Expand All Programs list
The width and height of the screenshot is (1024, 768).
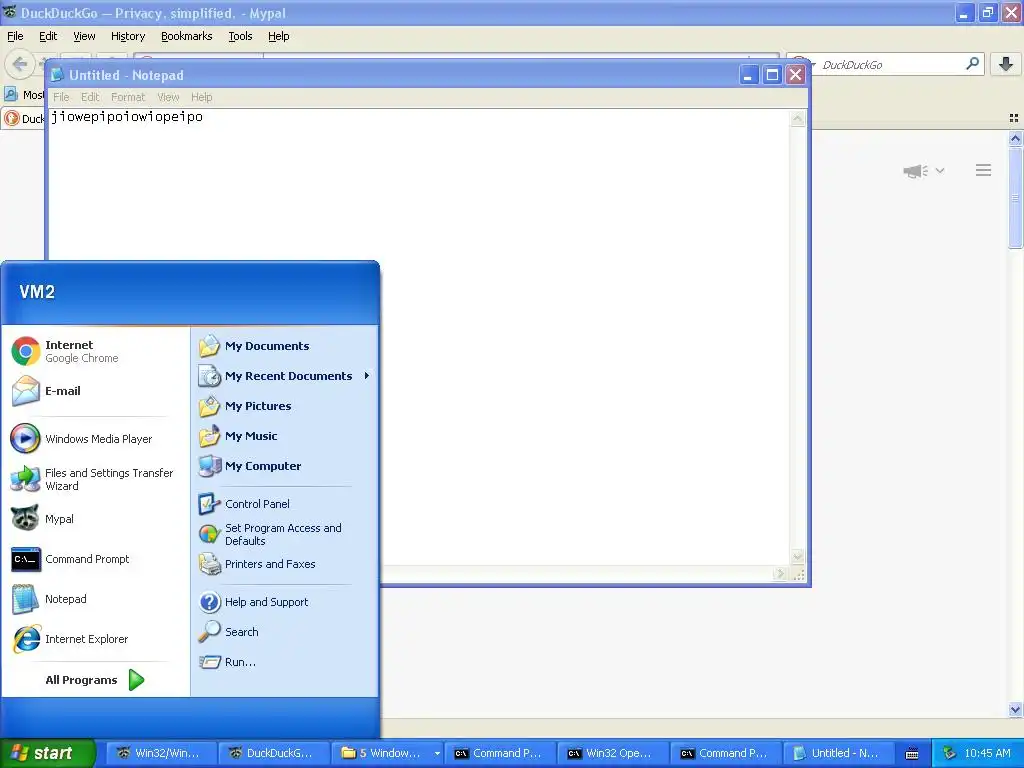tap(95, 680)
